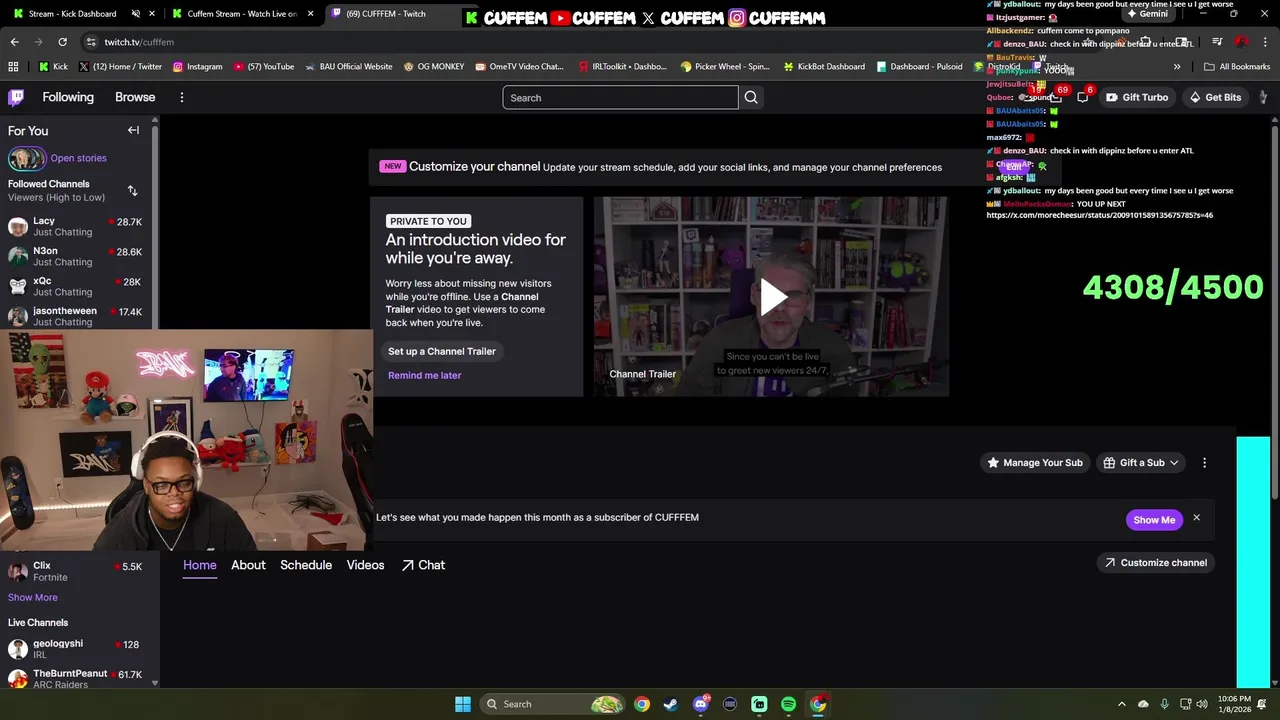Open Browse page
Image resolution: width=1280 pixels, height=720 pixels.
pos(135,97)
